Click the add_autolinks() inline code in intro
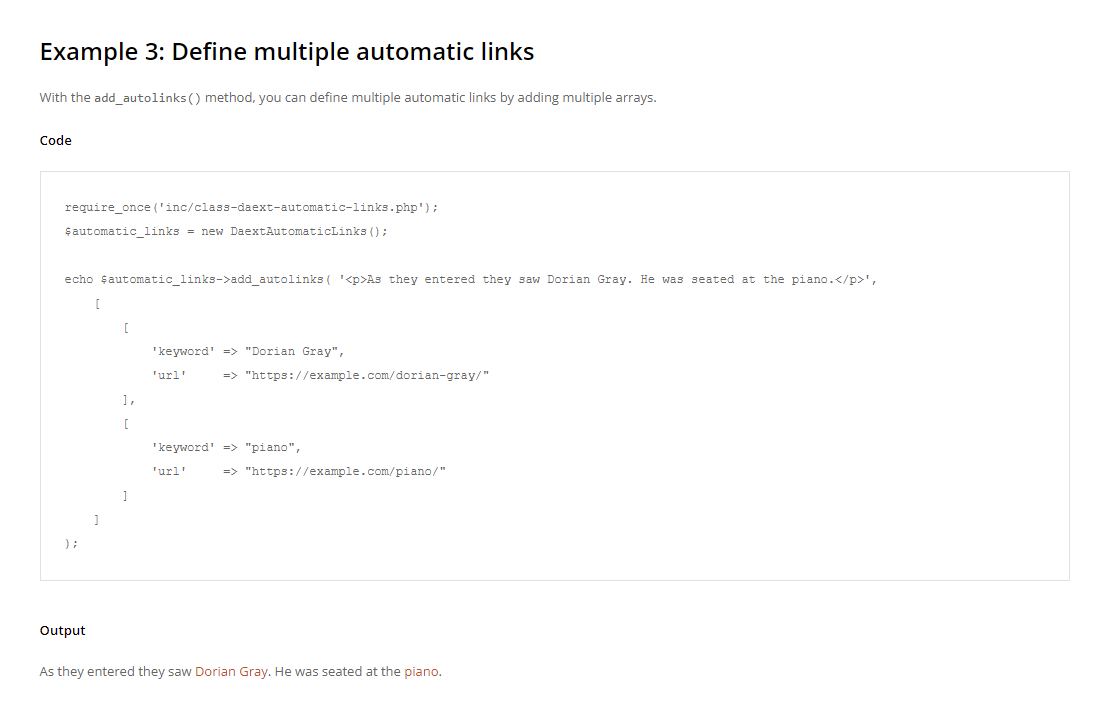Viewport: 1110px width, 716px height. click(x=148, y=98)
